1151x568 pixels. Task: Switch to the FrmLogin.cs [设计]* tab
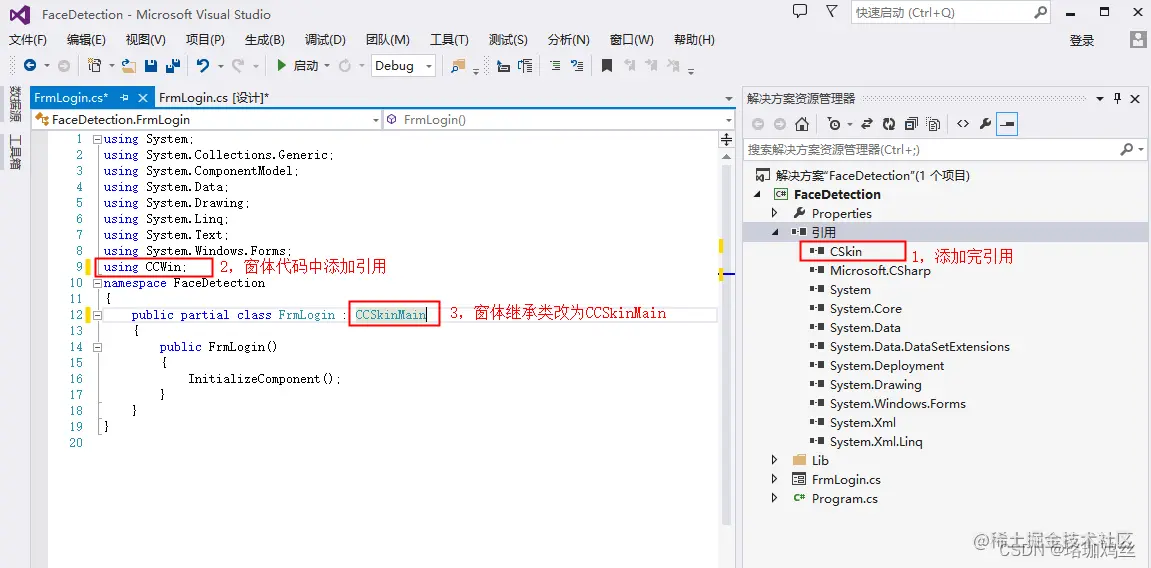(x=214, y=98)
